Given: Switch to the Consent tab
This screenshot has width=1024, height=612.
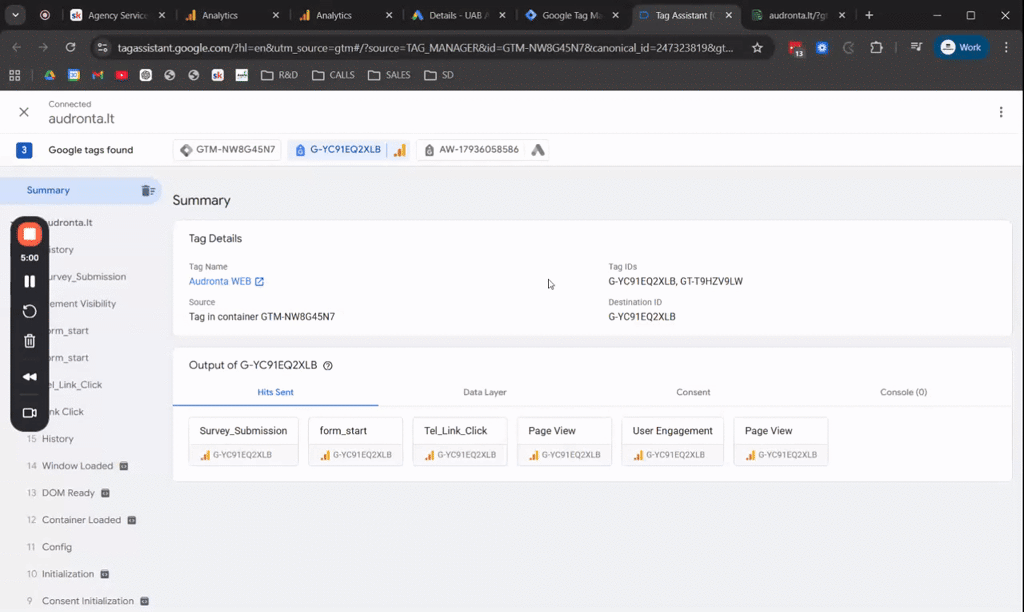Looking at the screenshot, I should pos(693,392).
